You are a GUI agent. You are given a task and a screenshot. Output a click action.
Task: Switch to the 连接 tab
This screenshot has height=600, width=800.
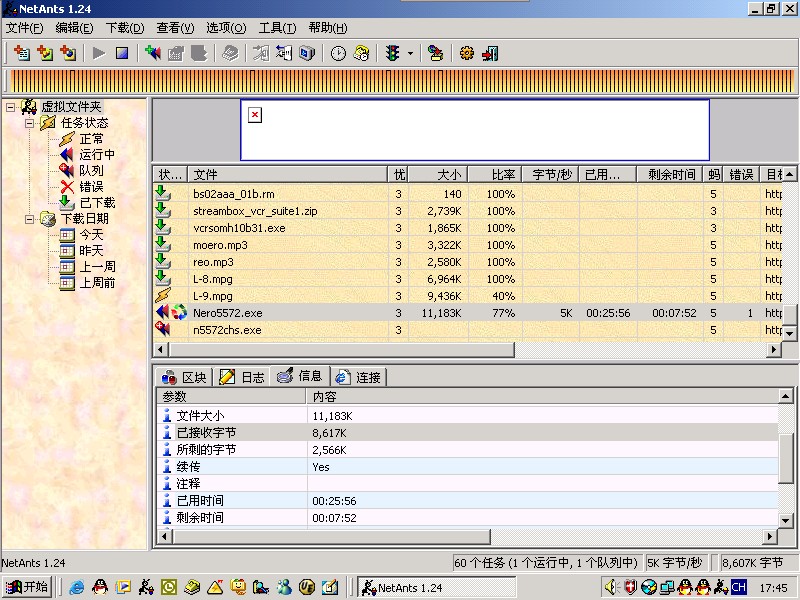coord(358,378)
